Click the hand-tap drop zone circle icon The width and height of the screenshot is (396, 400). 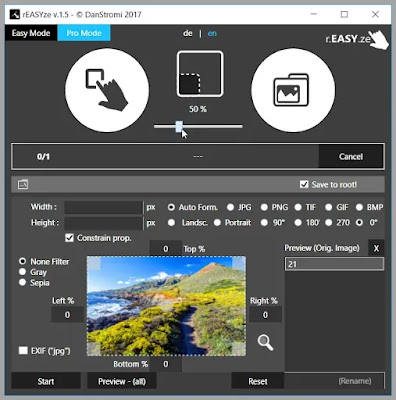(107, 90)
